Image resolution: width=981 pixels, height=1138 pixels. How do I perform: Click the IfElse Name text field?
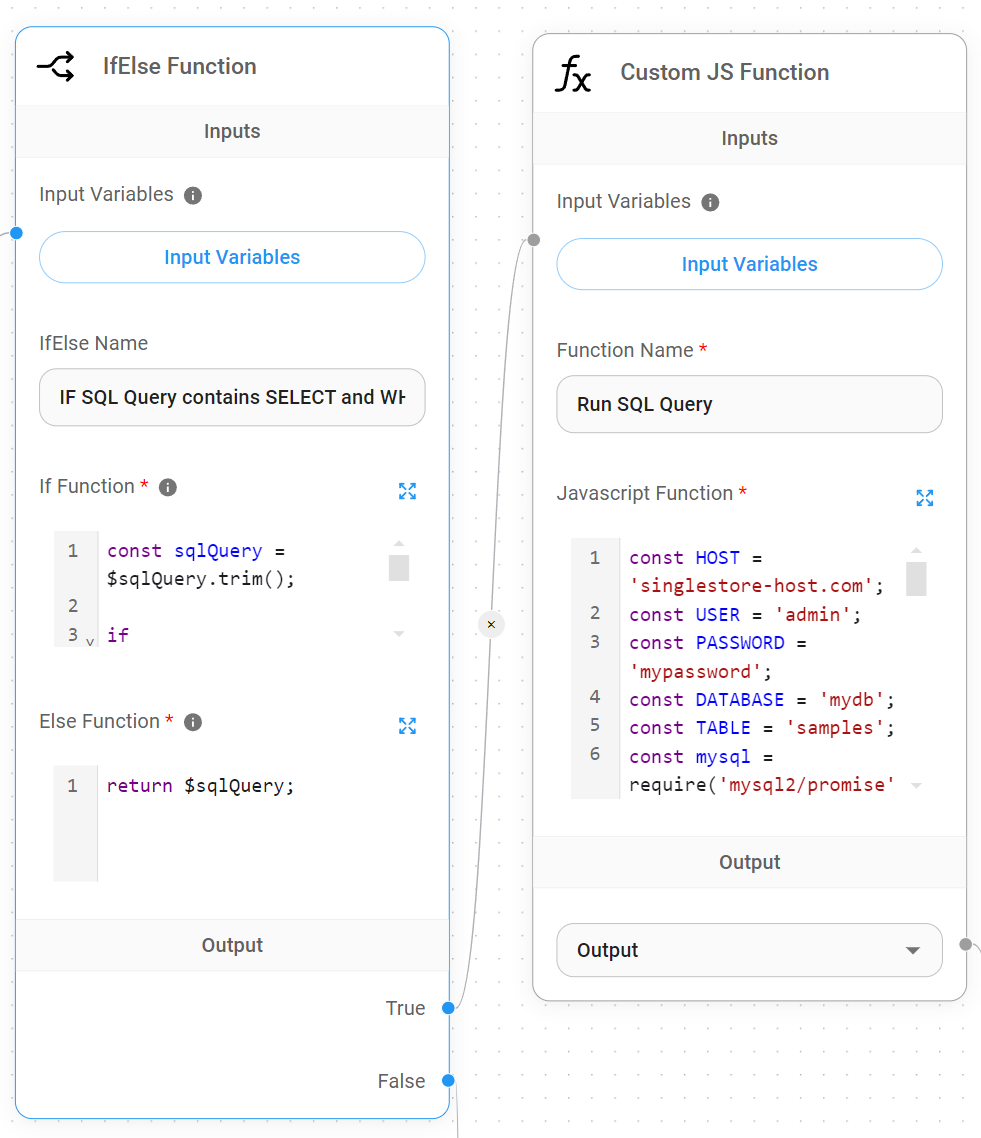point(232,397)
